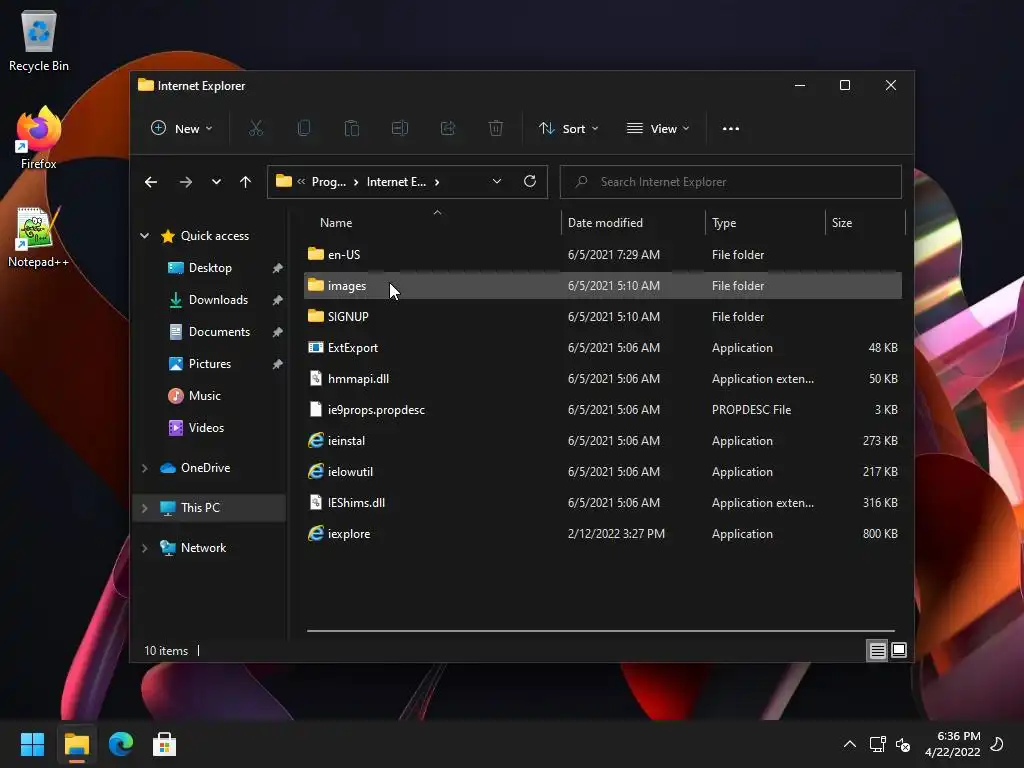Expand the Network tree node
The width and height of the screenshot is (1024, 768).
point(144,548)
